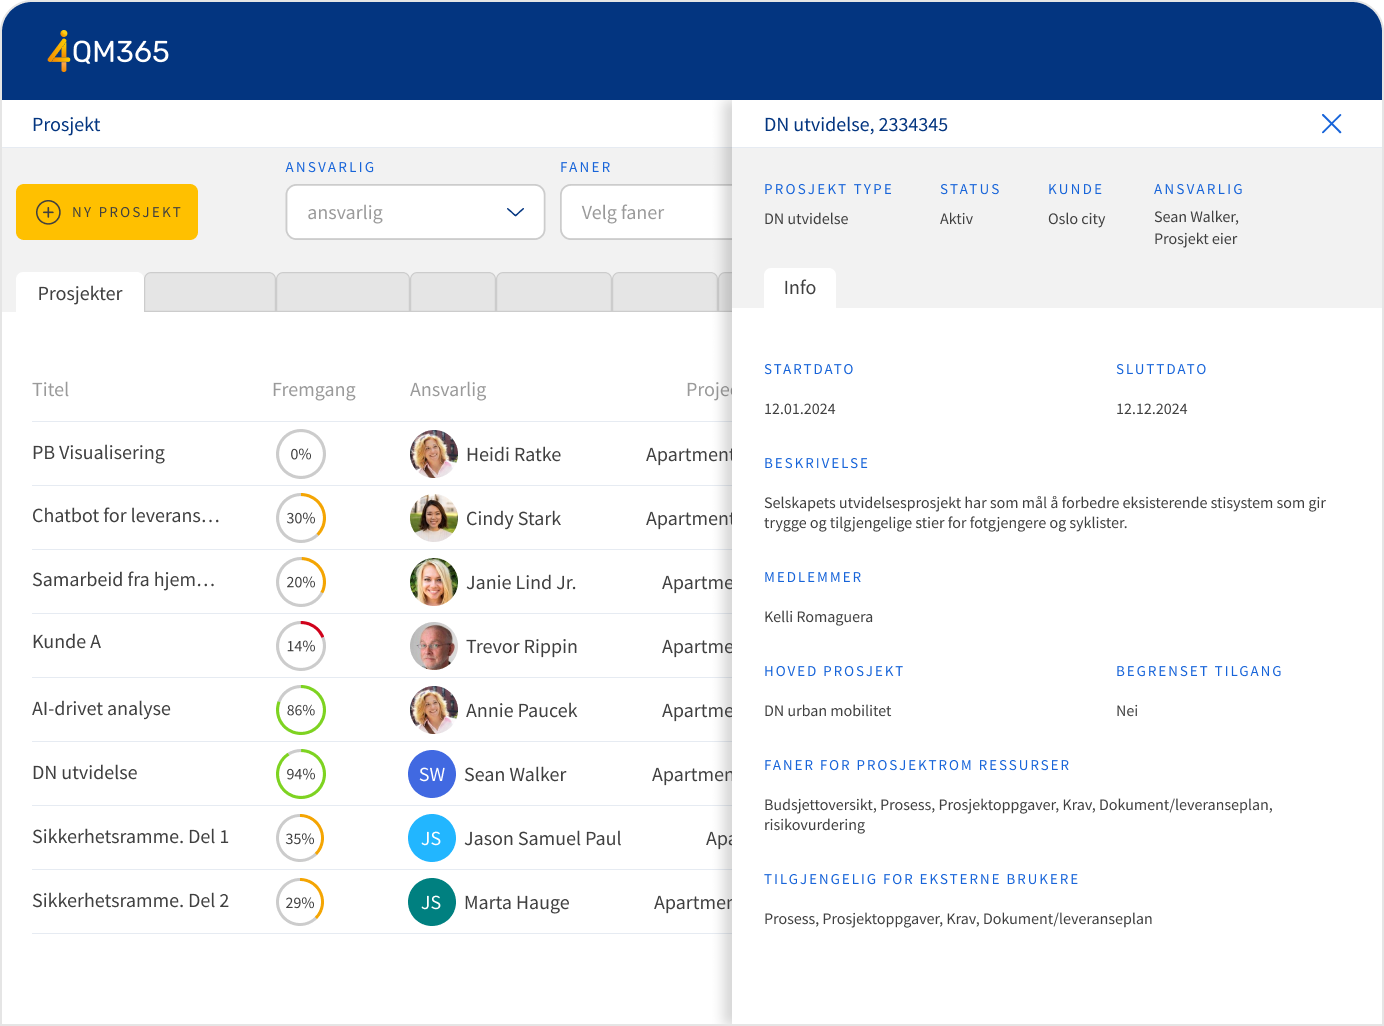This screenshot has width=1384, height=1026.
Task: Click the ansvarlig dropdown chevron arrow
Action: [x=515, y=212]
